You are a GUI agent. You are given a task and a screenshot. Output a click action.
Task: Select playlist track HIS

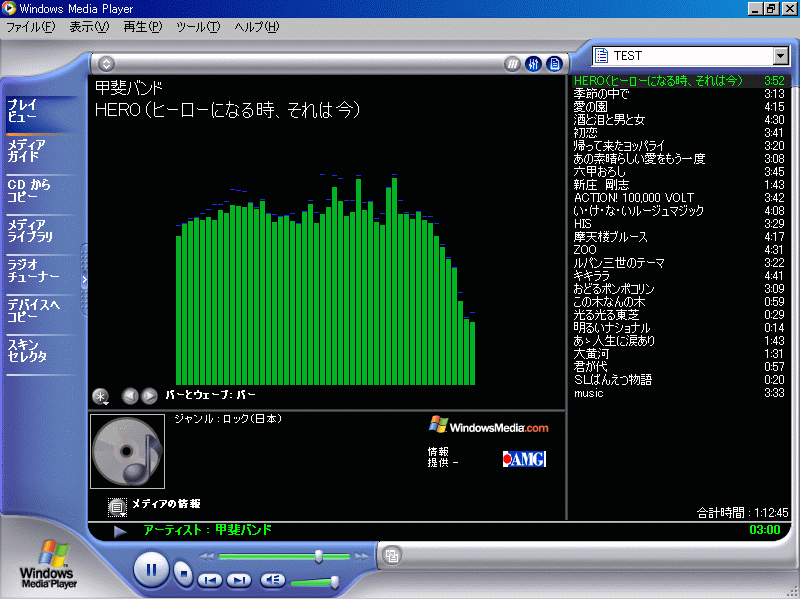(x=679, y=224)
